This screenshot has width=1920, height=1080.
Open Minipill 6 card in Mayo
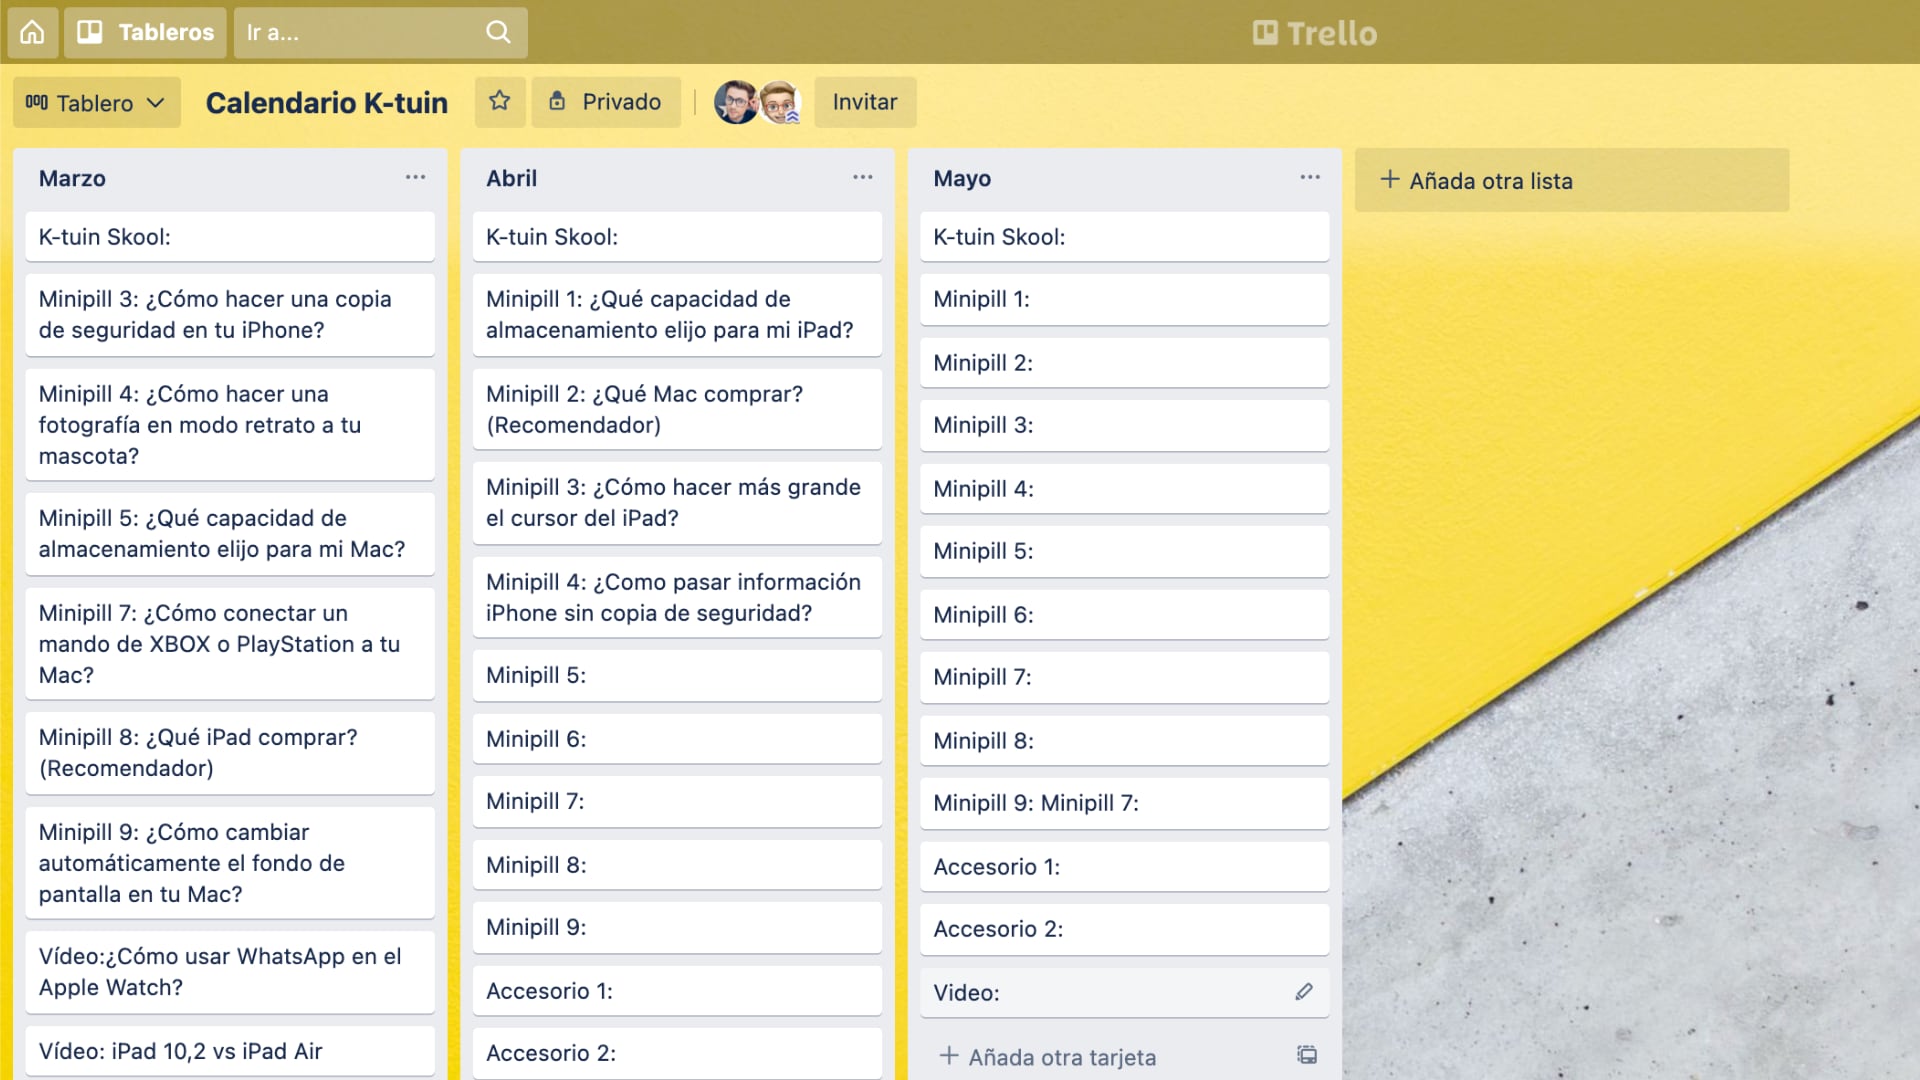1124,614
